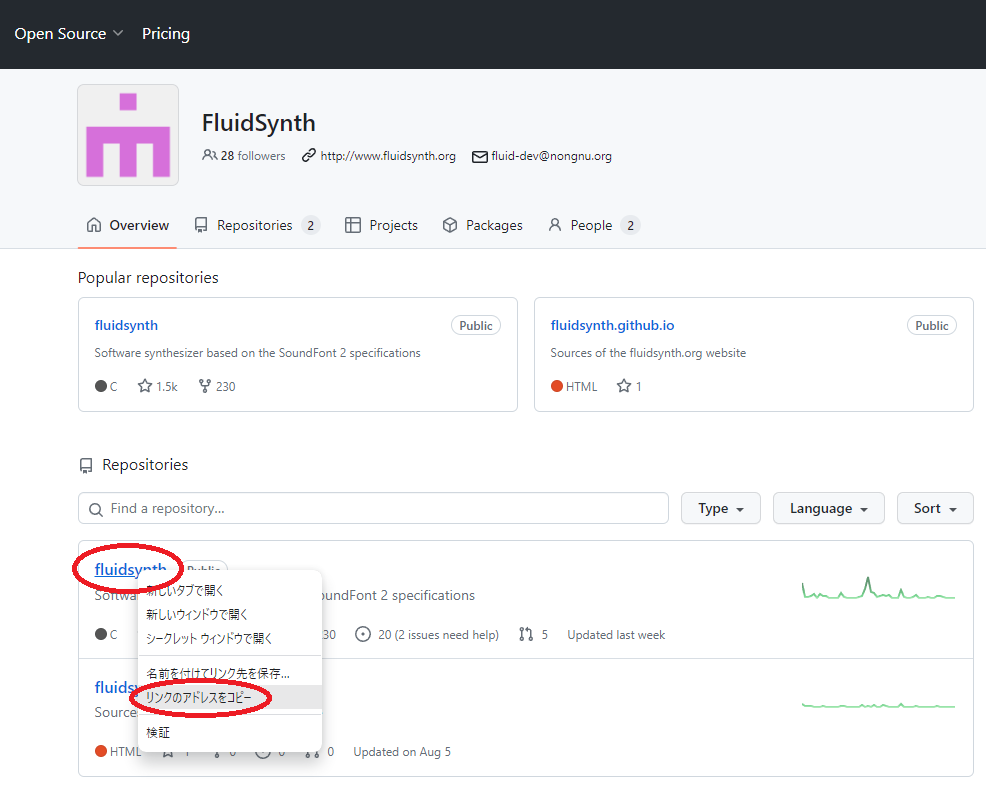Click the SoundFont 2 description on the popular card

tap(258, 353)
